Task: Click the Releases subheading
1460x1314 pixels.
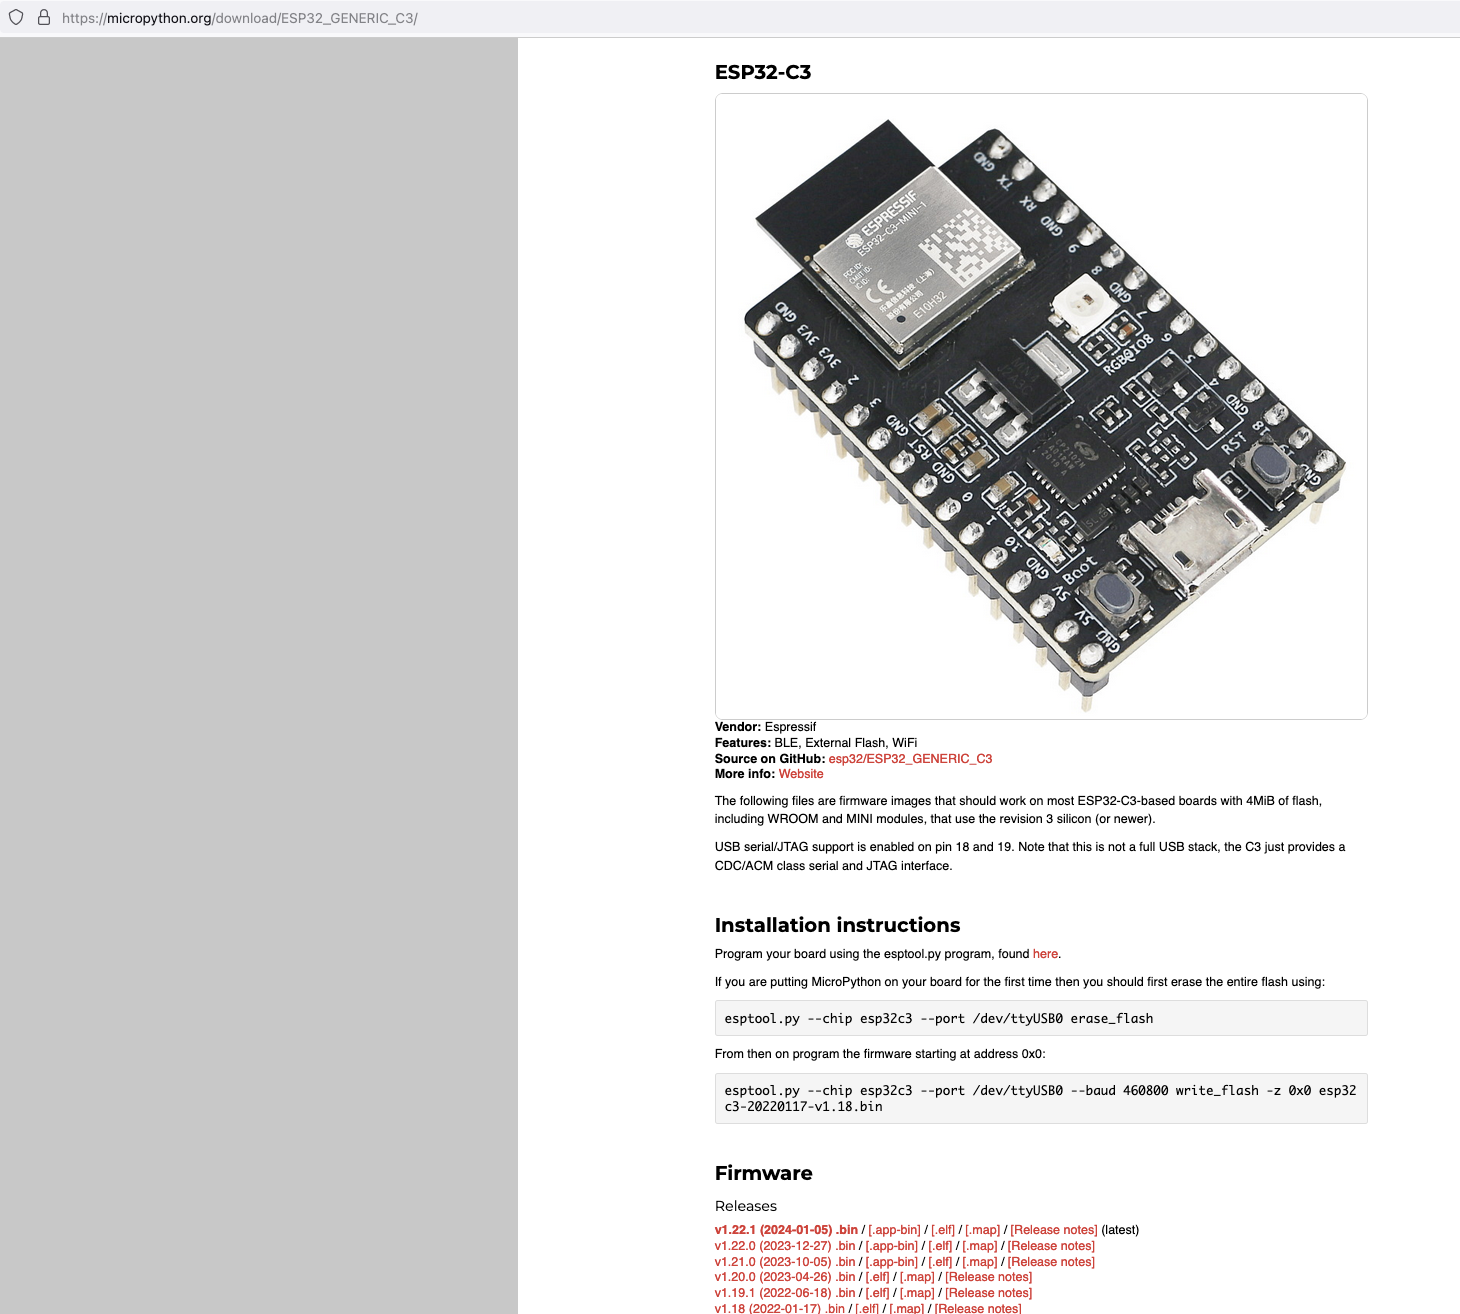Action: pyautogui.click(x=746, y=1206)
